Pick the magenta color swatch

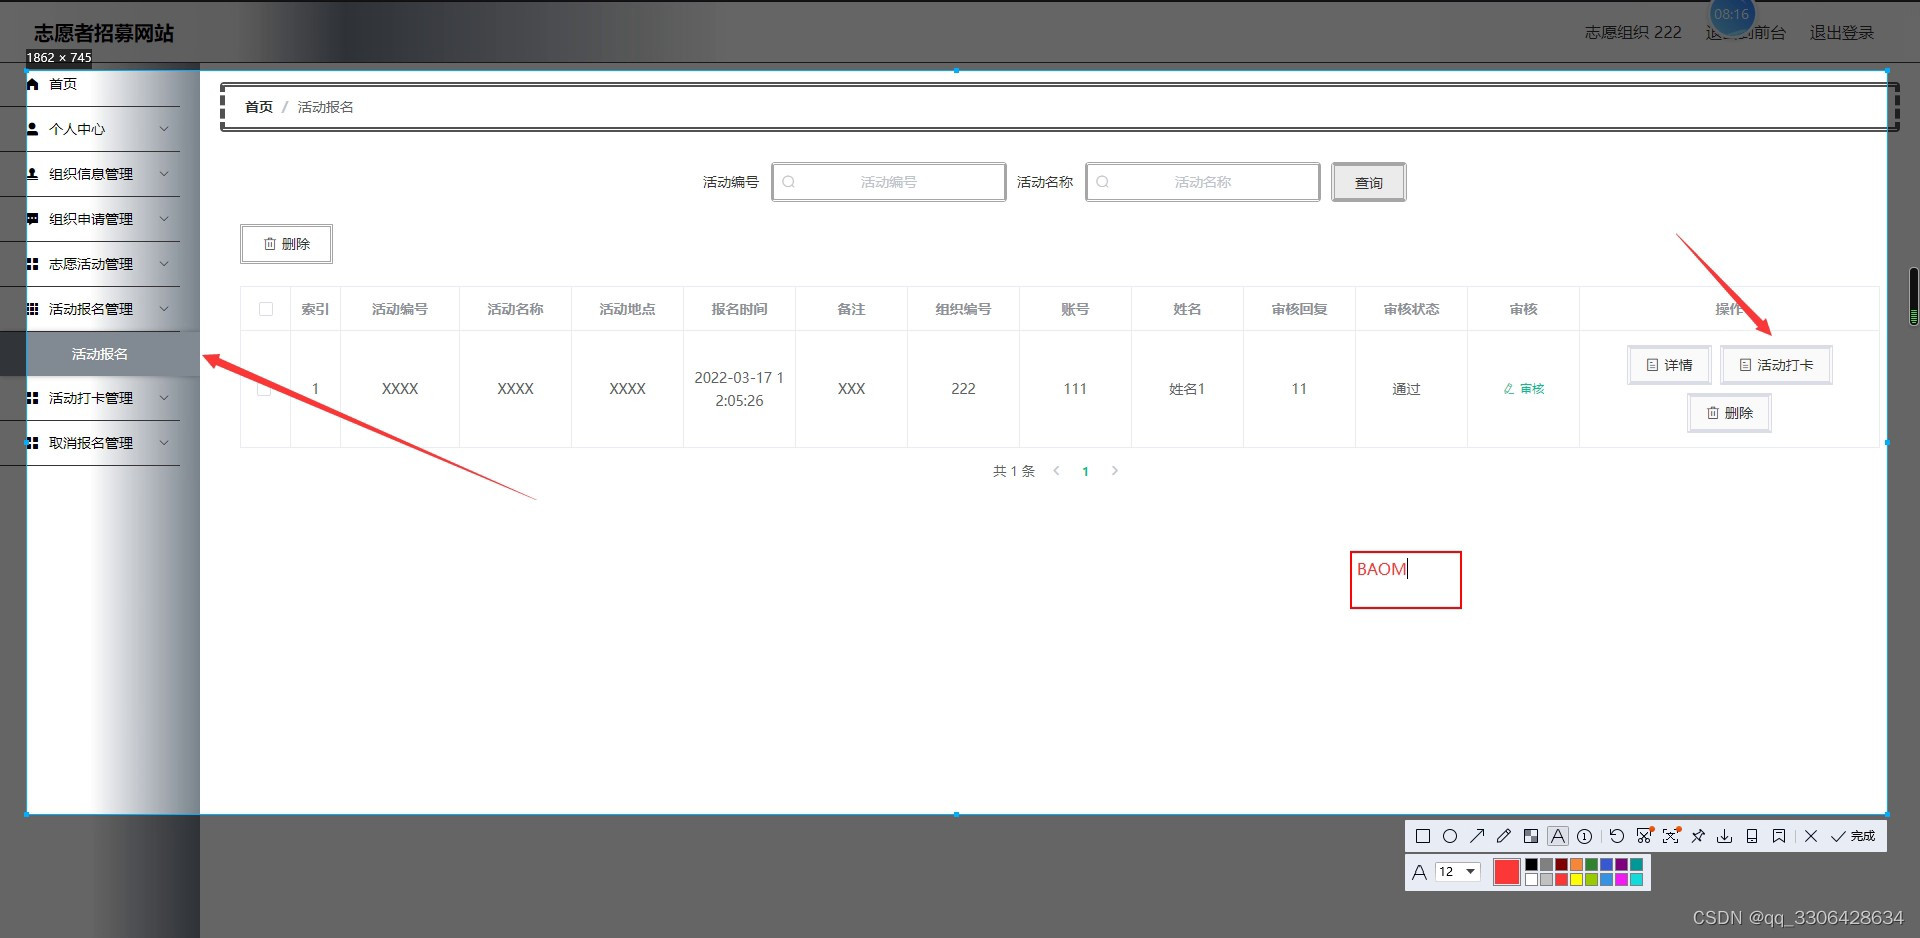[1621, 880]
